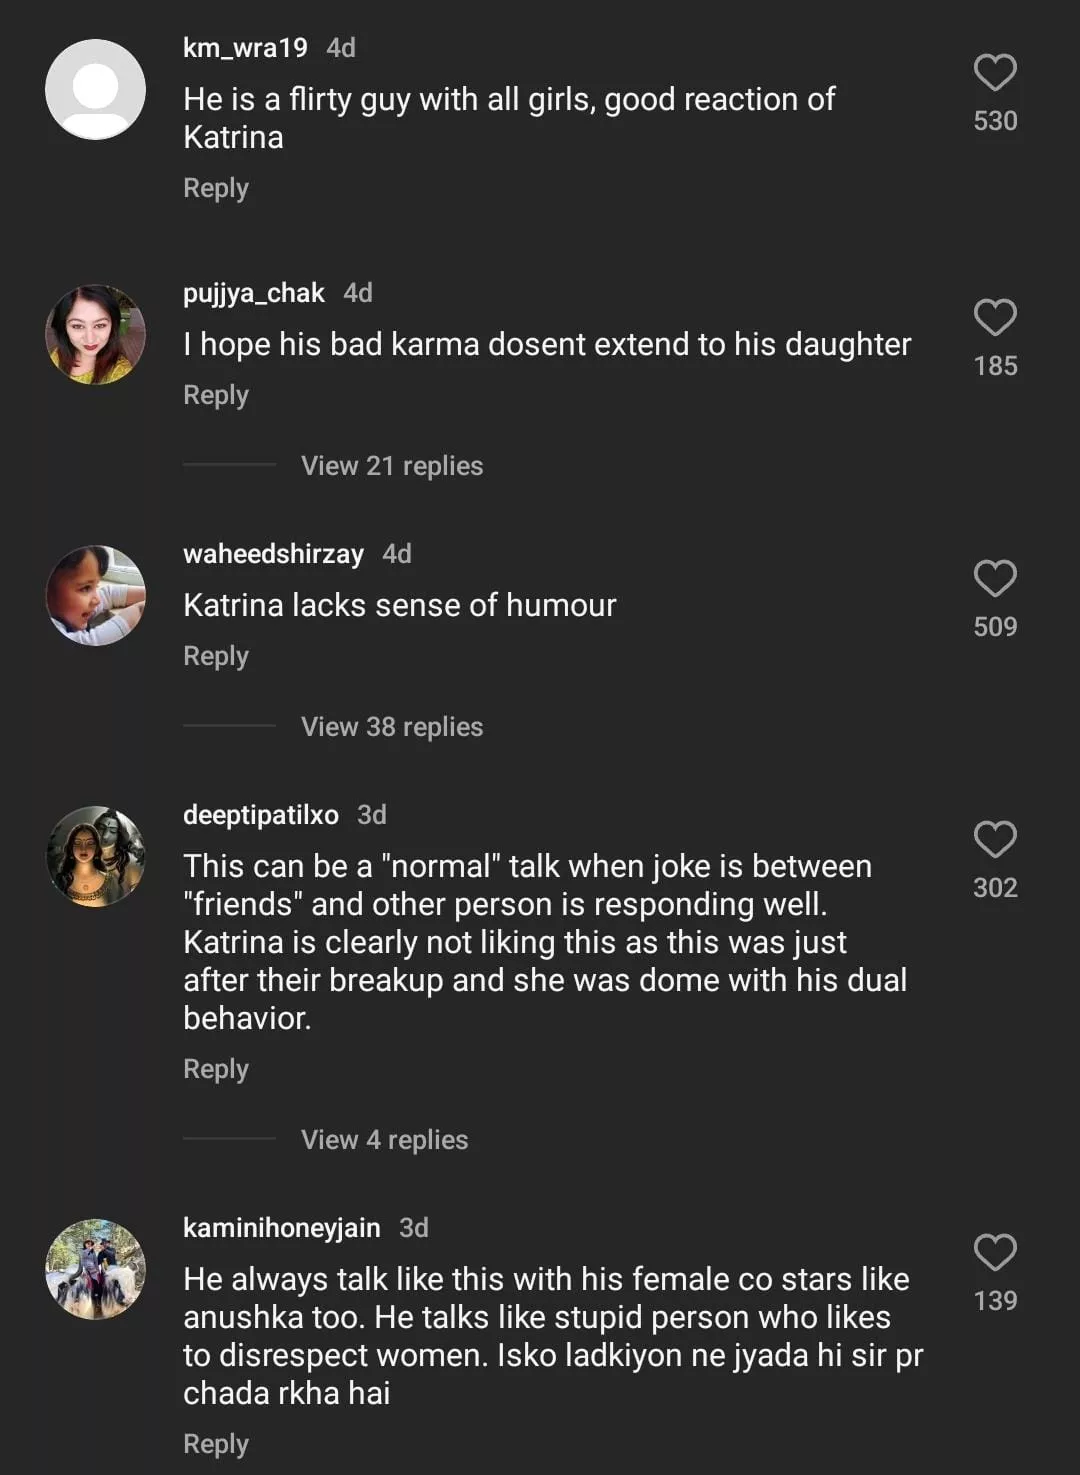The width and height of the screenshot is (1080, 1475).
Task: Heart deeptipatilxo's comment
Action: (x=995, y=840)
